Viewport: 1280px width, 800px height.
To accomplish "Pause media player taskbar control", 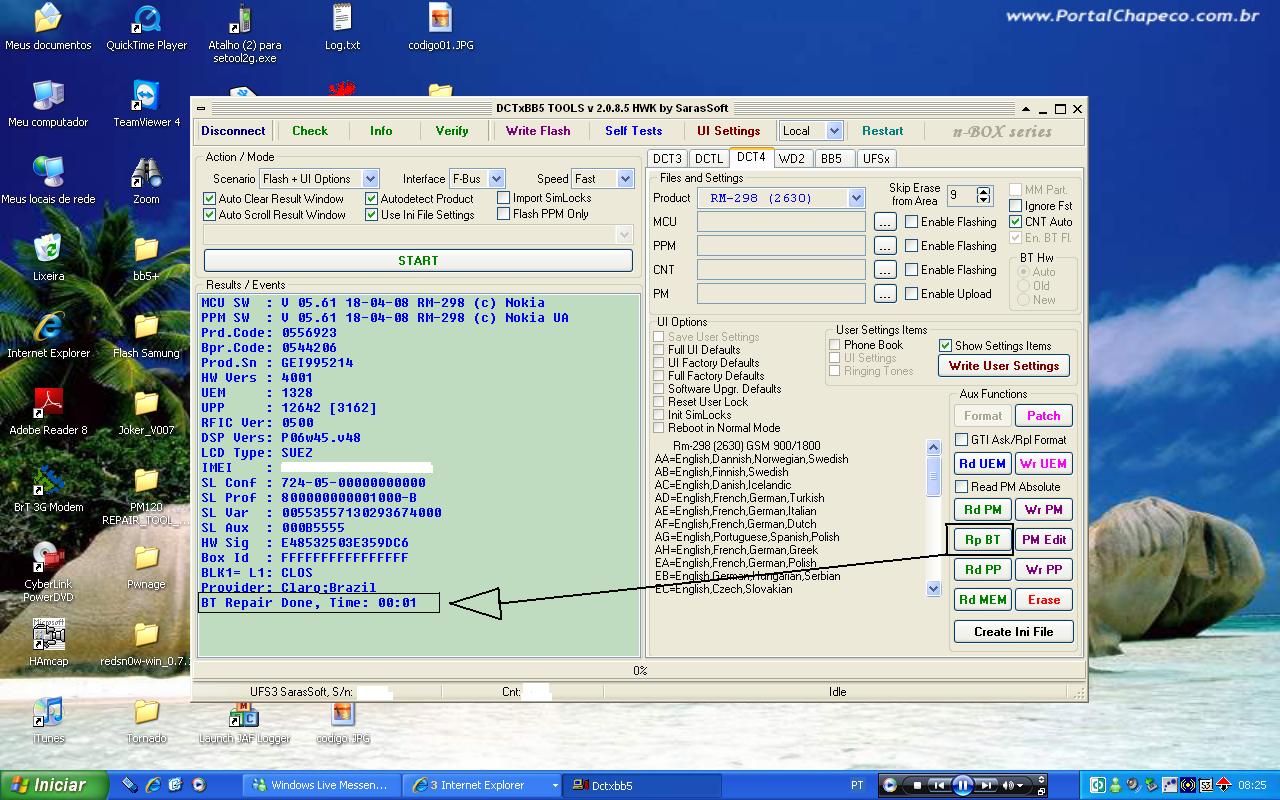I will pyautogui.click(x=962, y=785).
